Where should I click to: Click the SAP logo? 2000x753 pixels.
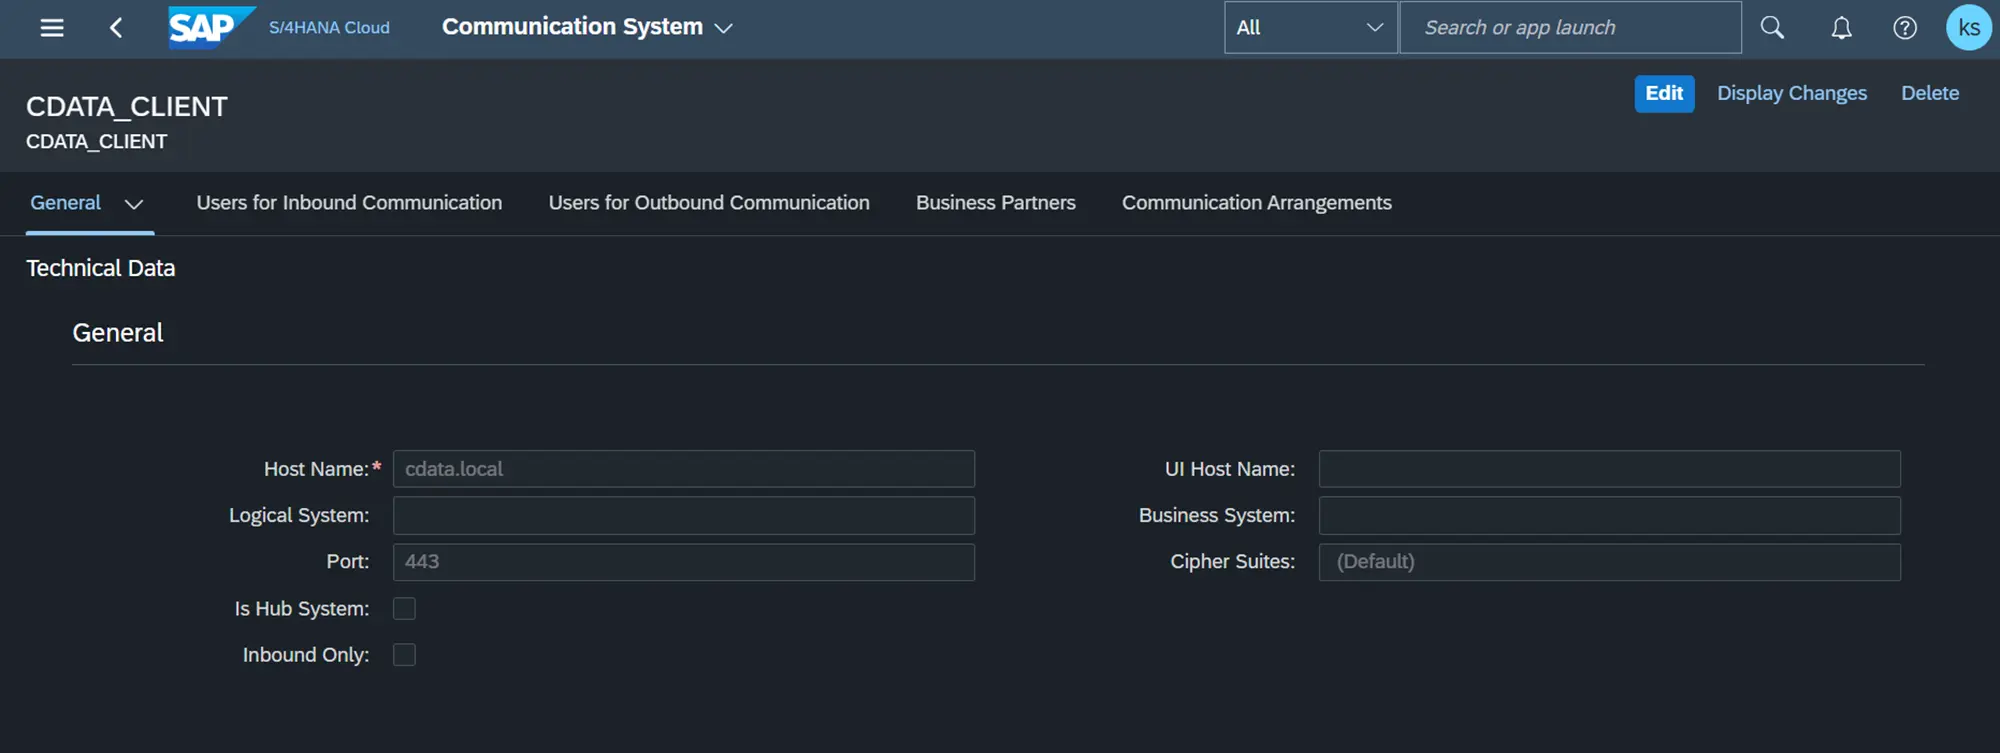tap(211, 27)
